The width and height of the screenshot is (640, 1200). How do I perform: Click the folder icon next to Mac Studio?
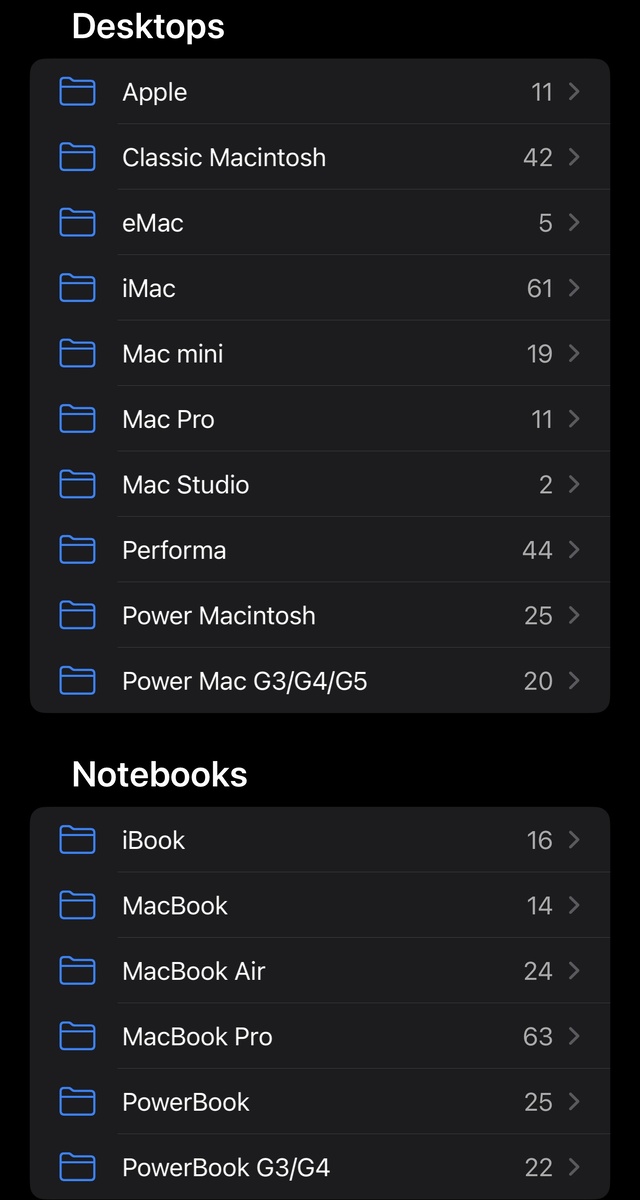(77, 484)
